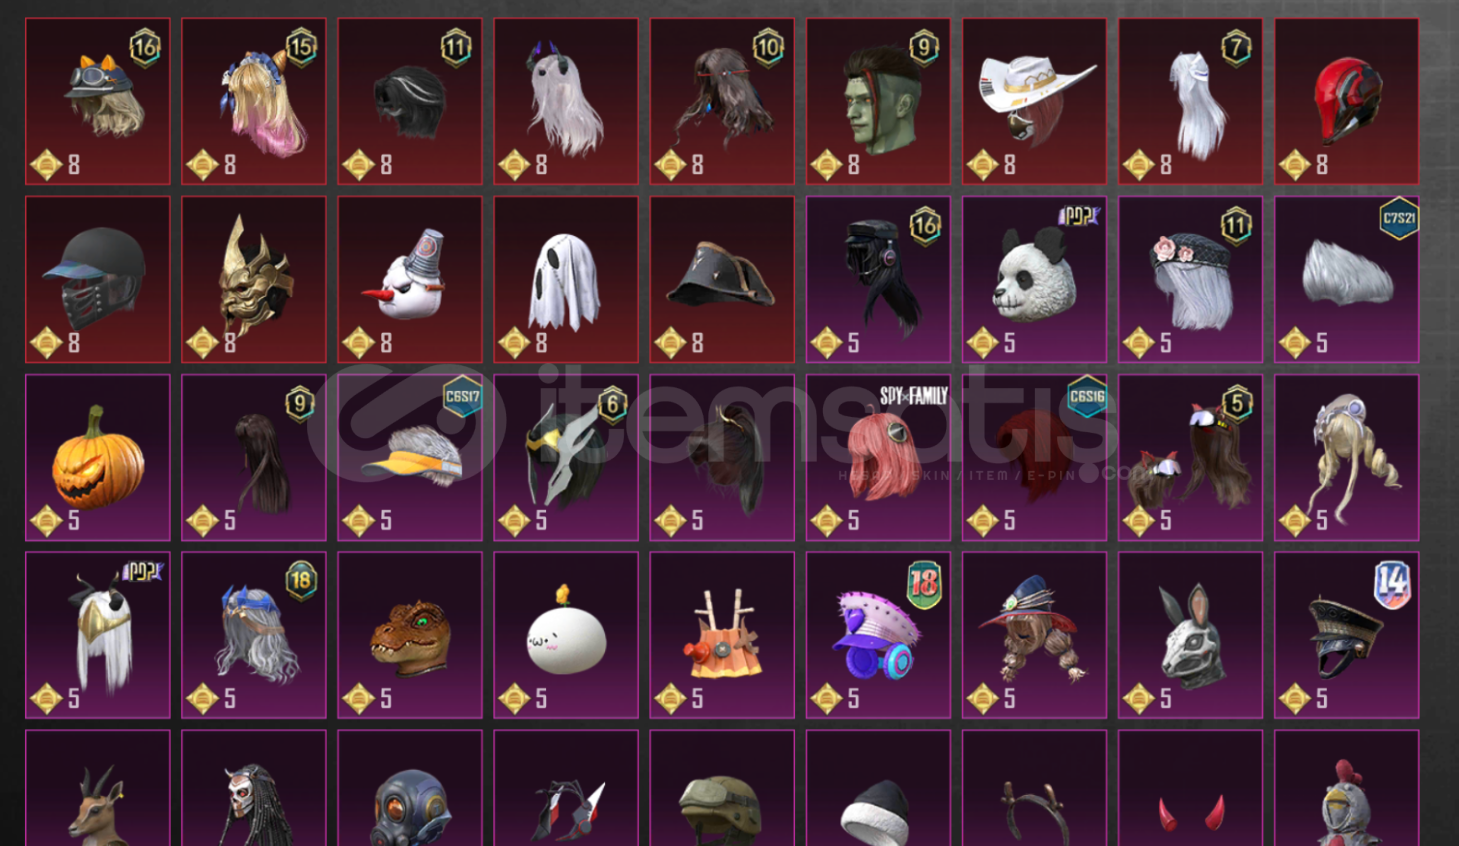The height and width of the screenshot is (846, 1459).
Task: Click the snowman head with bucket hat
Action: click(410, 280)
